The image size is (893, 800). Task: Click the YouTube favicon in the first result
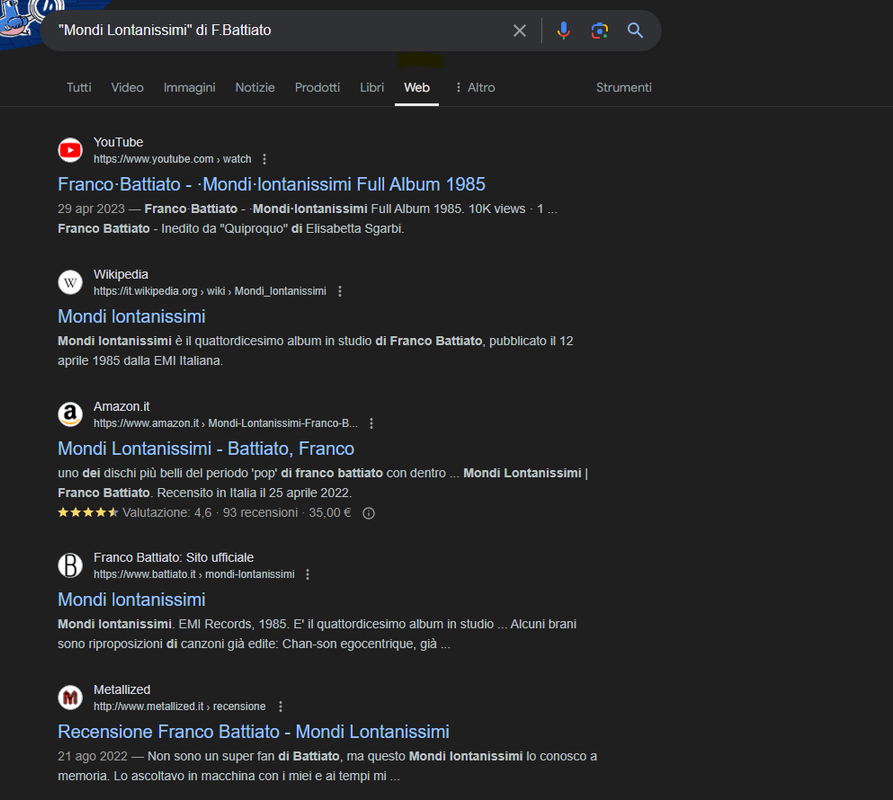70,150
